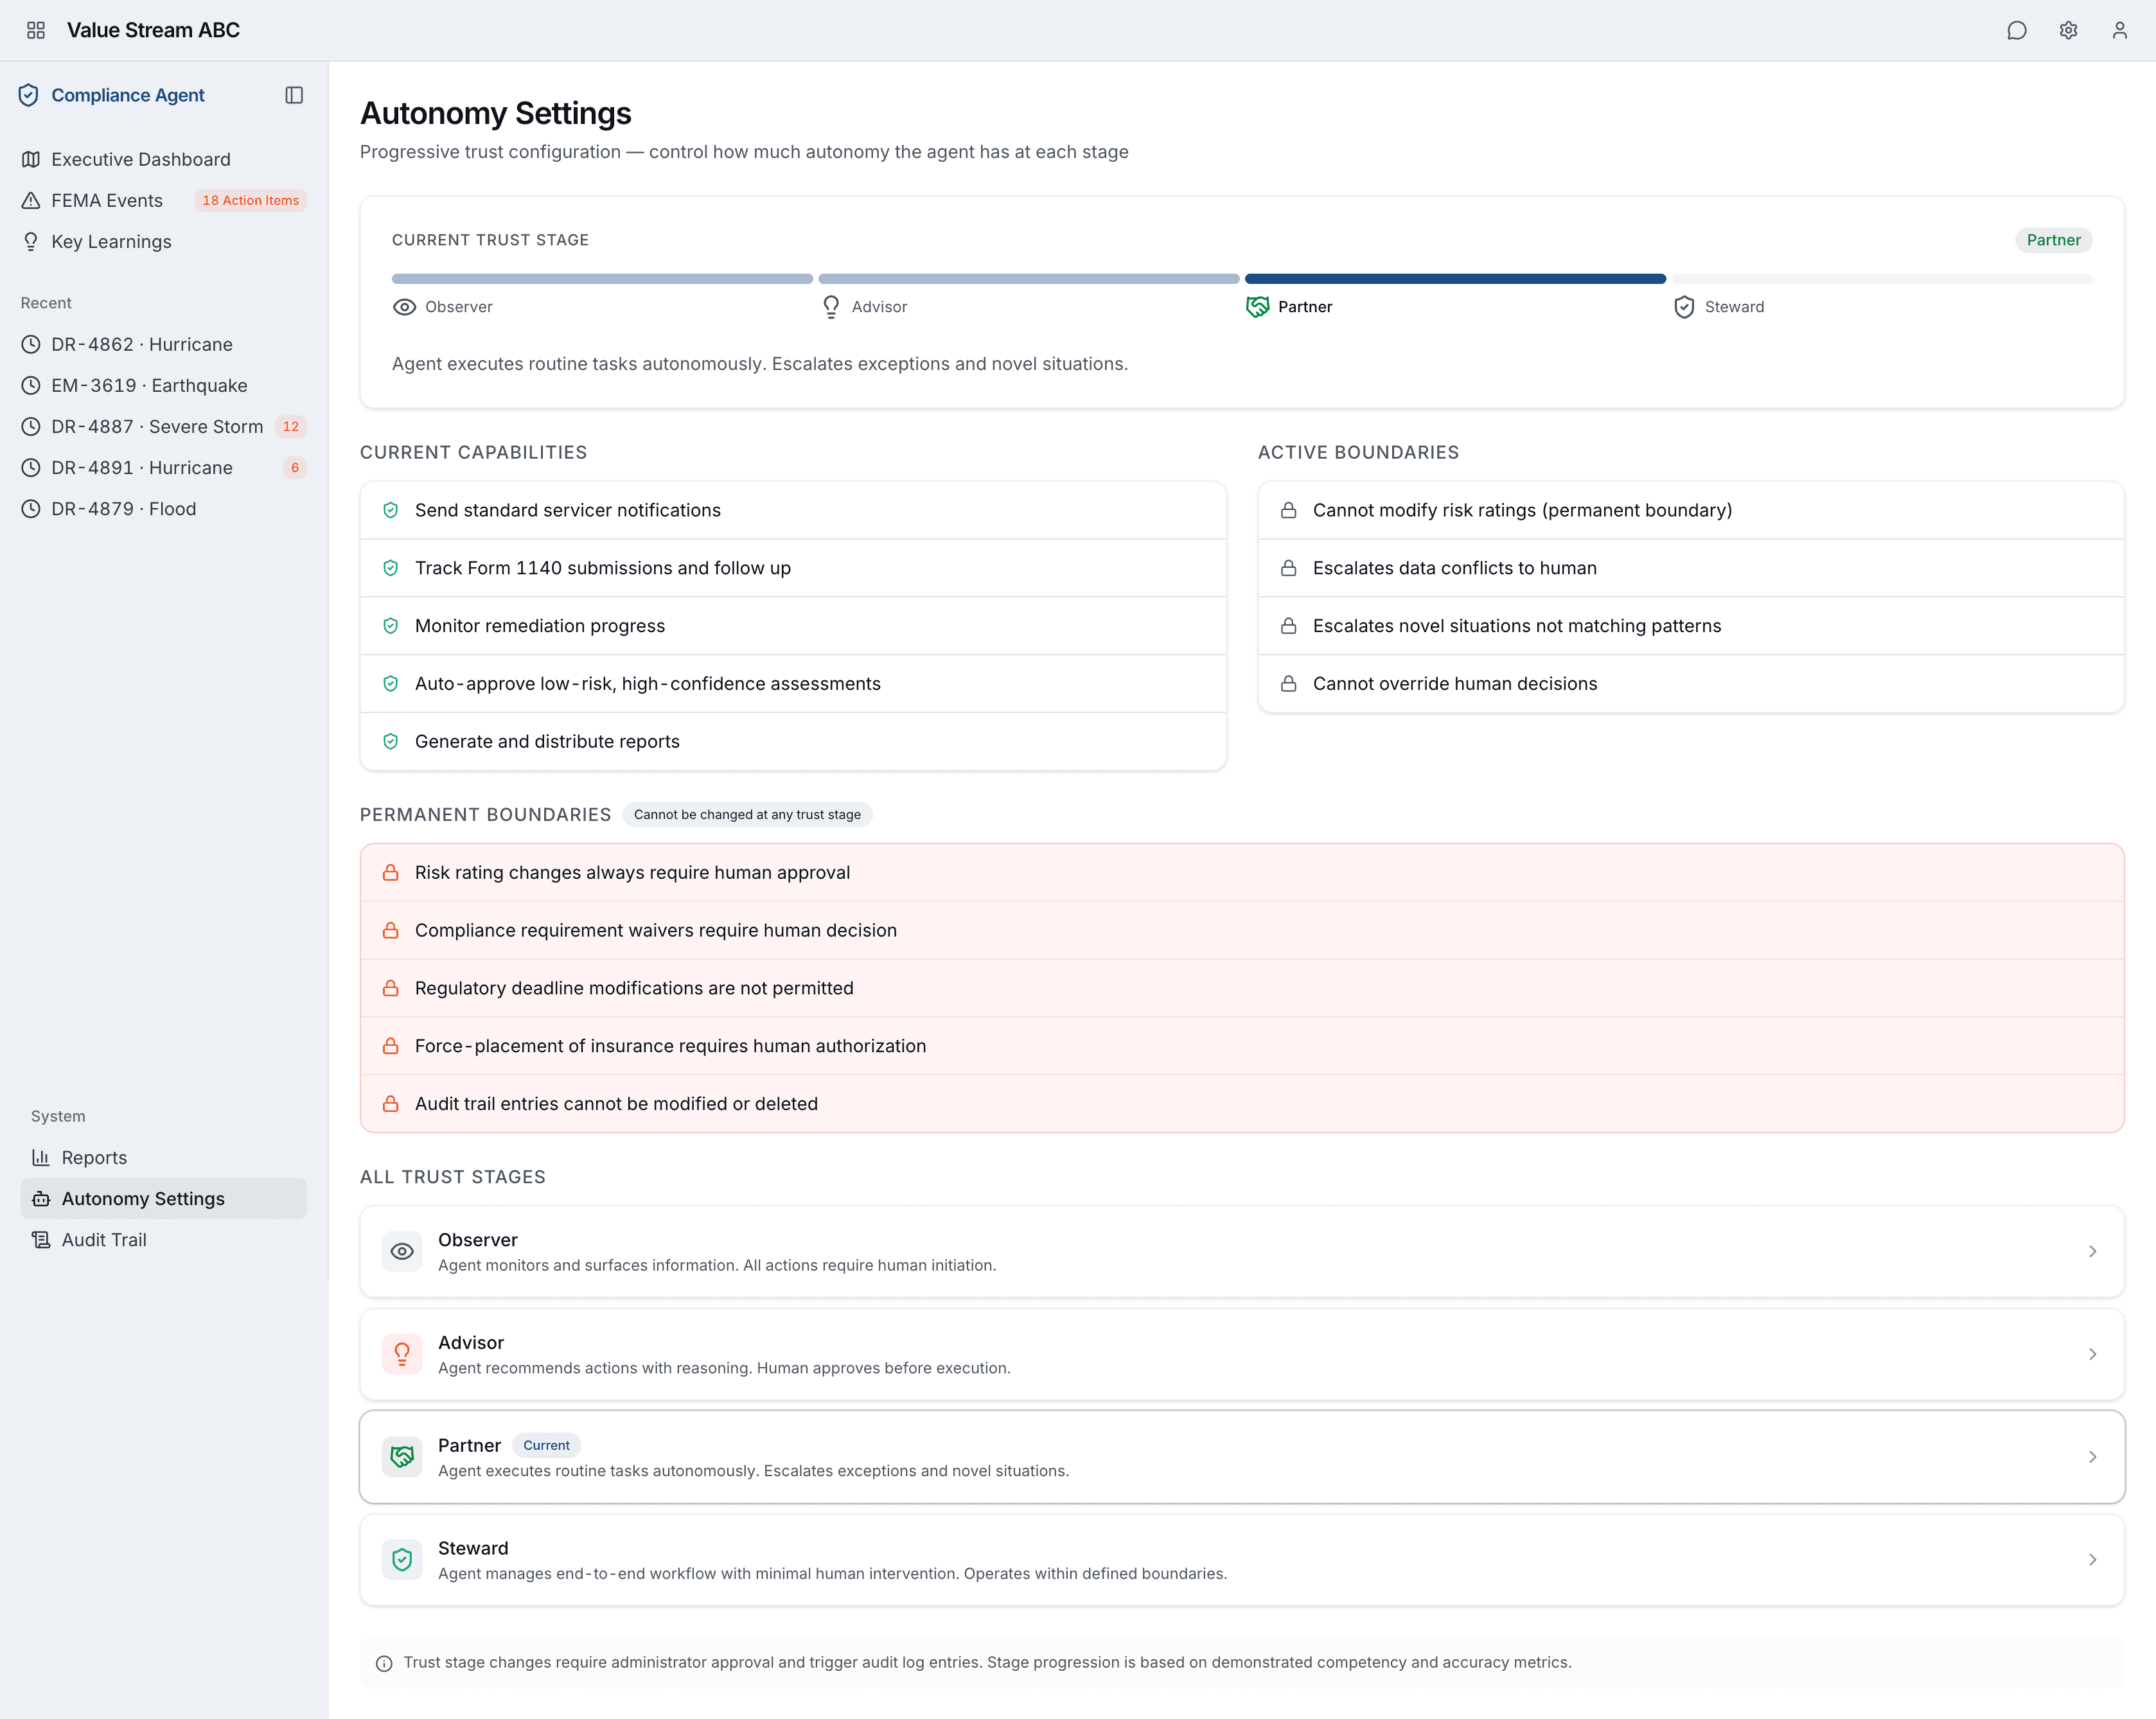Open the chat bubble icon in top bar

pos(2016,30)
